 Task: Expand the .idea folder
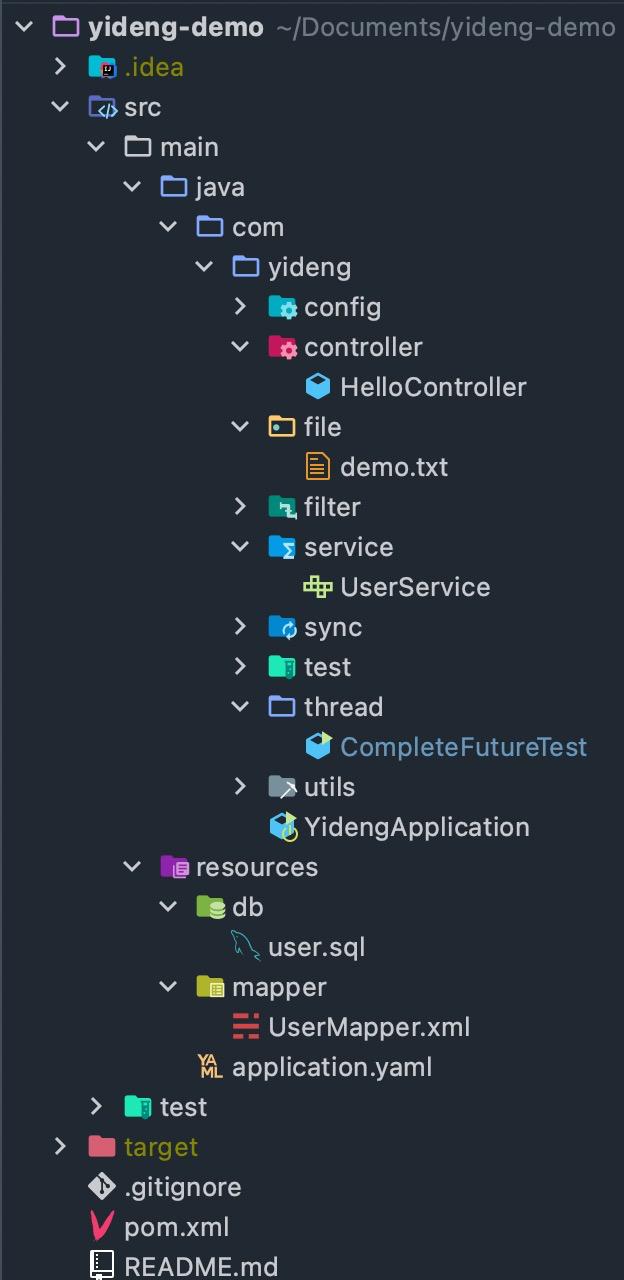(60, 66)
